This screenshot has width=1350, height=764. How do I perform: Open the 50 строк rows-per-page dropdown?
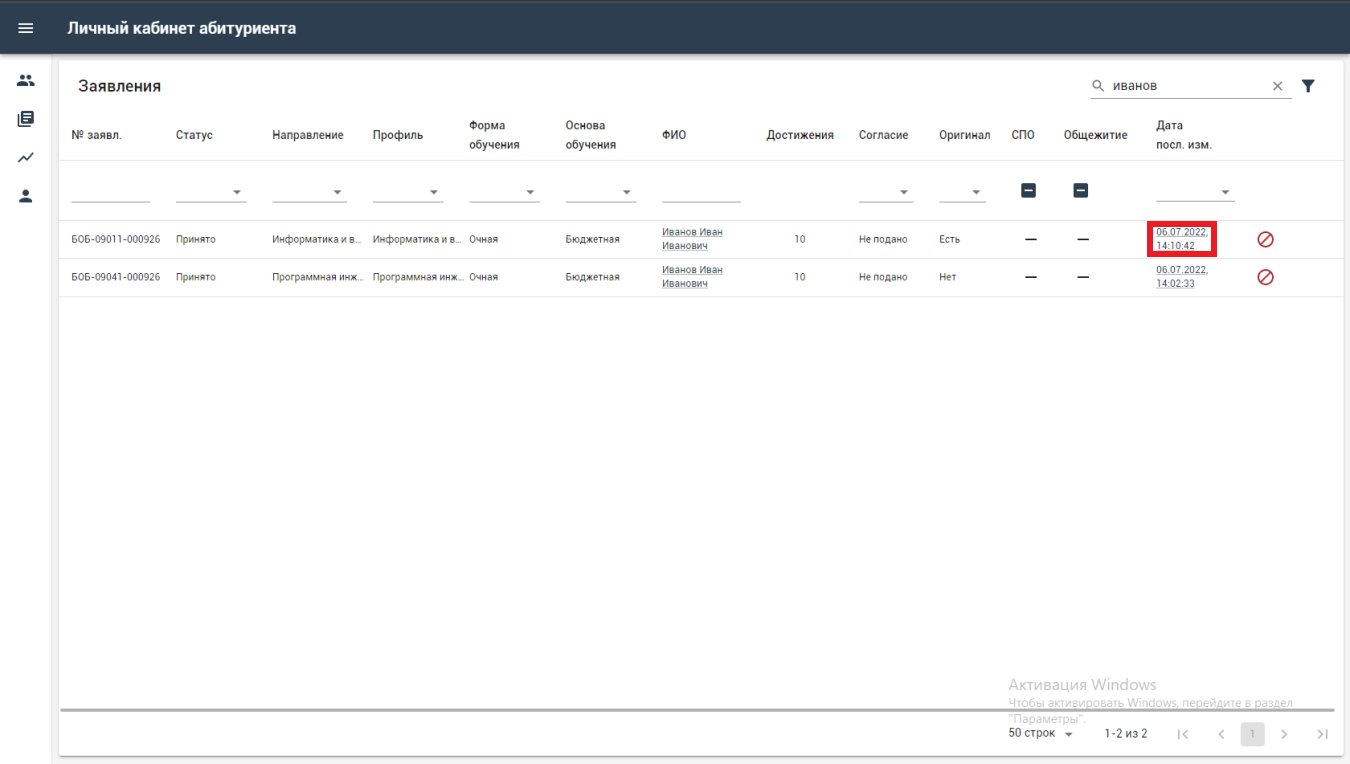point(1040,734)
